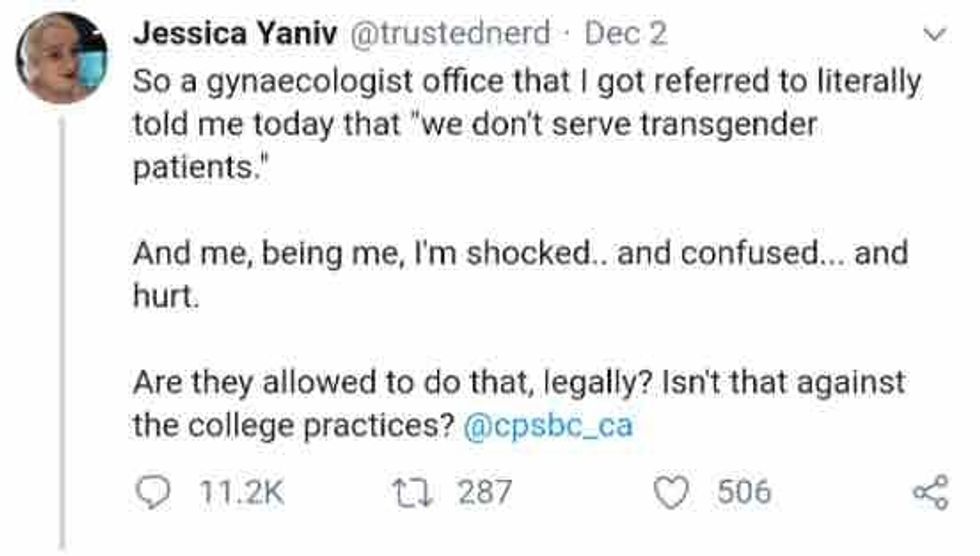Expand the tweet options chevron menu
Viewport: 980px width, 556px height.
click(934, 35)
